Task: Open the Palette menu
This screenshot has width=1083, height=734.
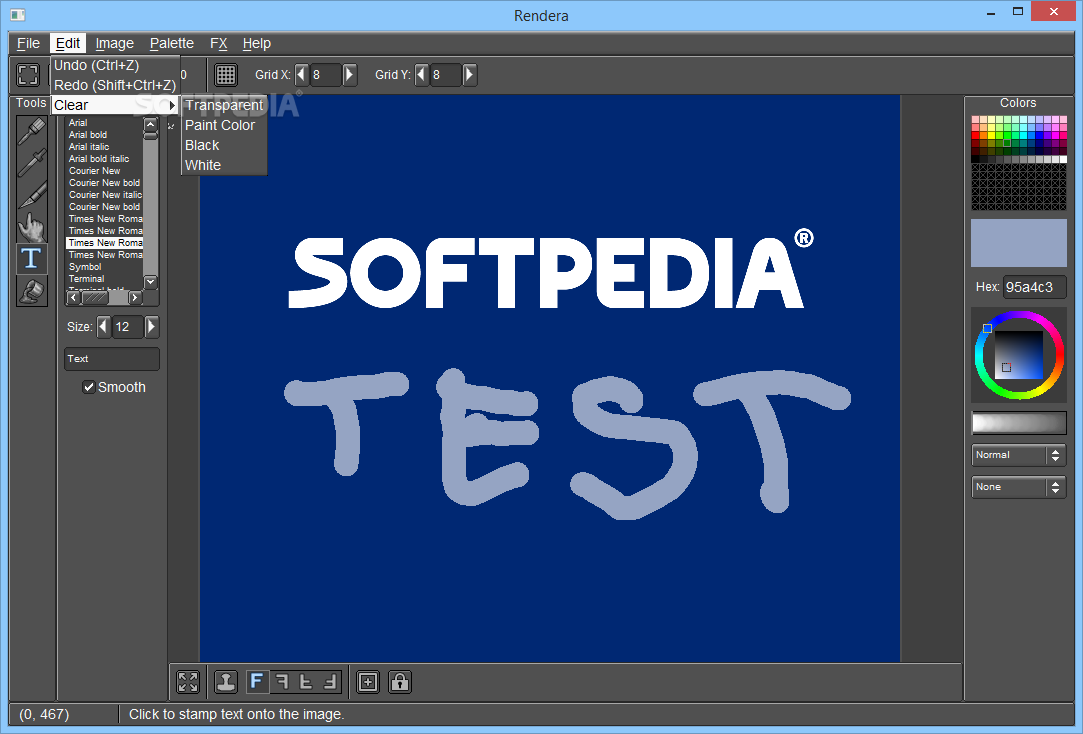Action: tap(172, 44)
